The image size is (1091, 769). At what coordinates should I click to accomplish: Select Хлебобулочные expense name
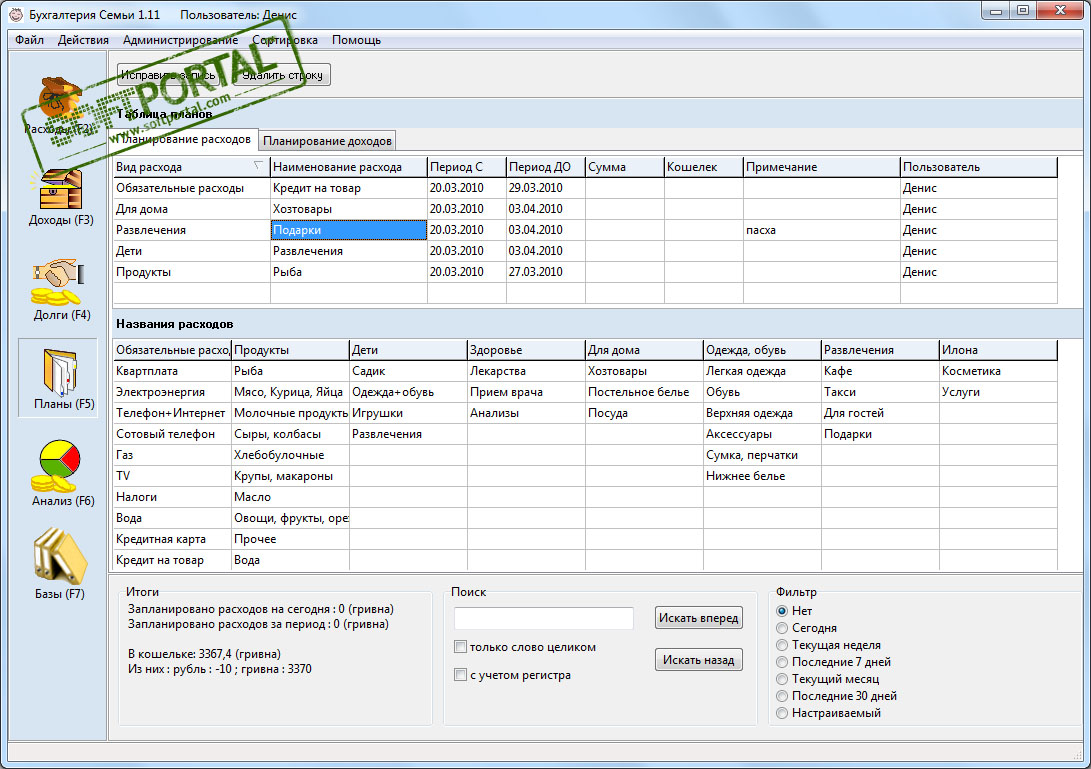pos(290,455)
